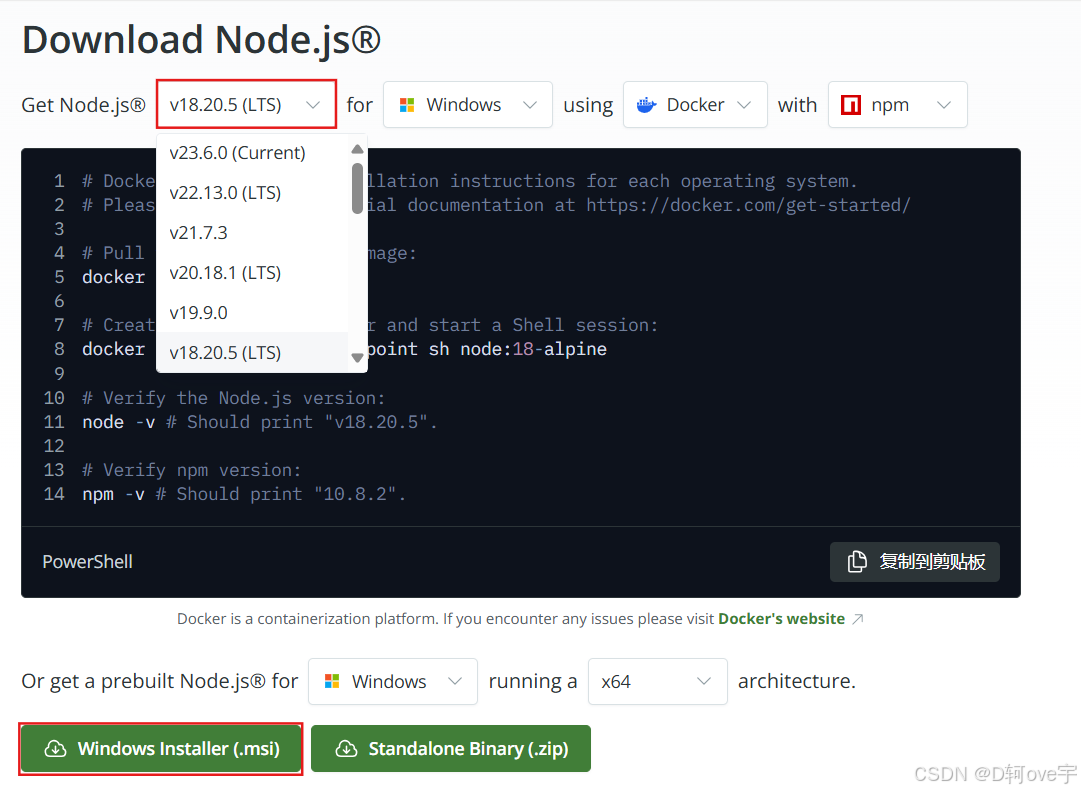Click the chevron arrow on the npm selector
Screen dimensions: 1081x791
pyautogui.click(x=944, y=105)
